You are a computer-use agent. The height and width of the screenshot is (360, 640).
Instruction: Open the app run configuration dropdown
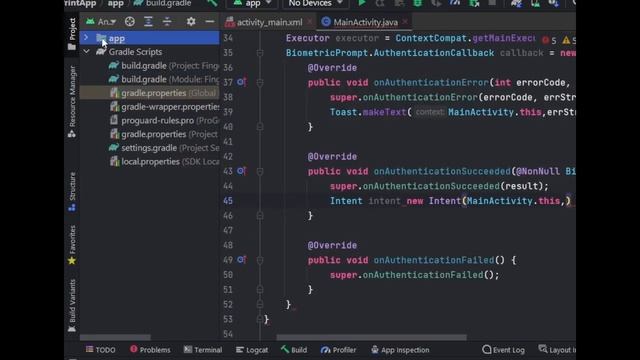coord(252,3)
